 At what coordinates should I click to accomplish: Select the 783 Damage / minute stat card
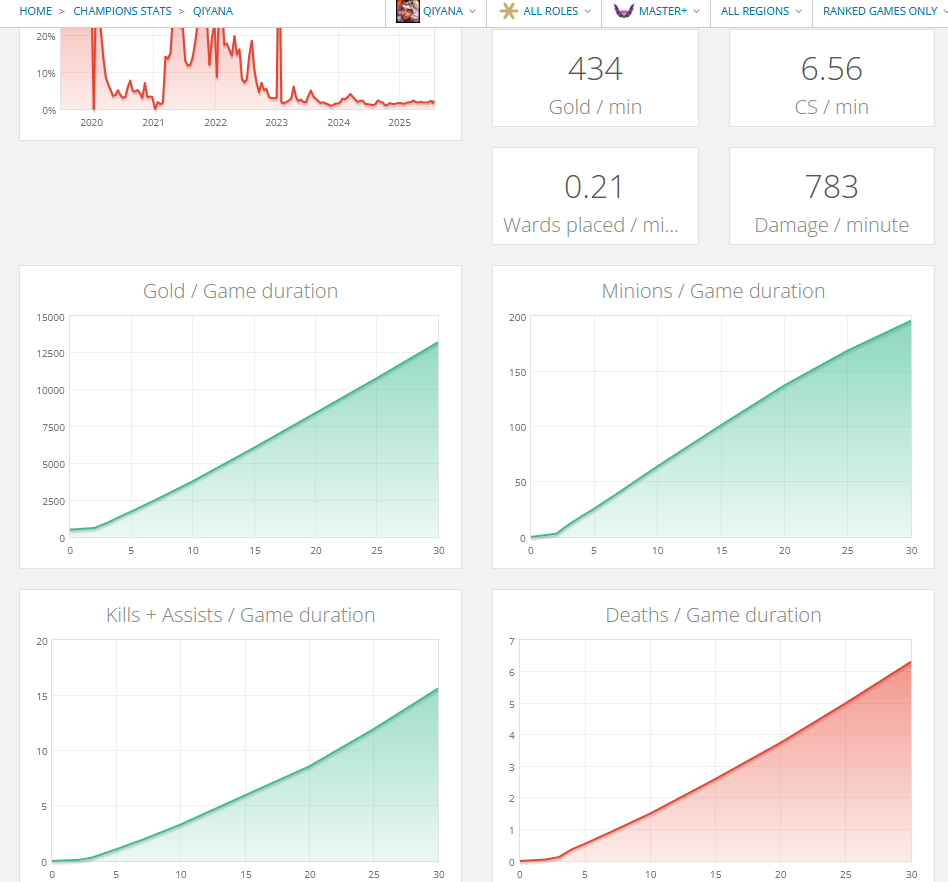[x=832, y=196]
